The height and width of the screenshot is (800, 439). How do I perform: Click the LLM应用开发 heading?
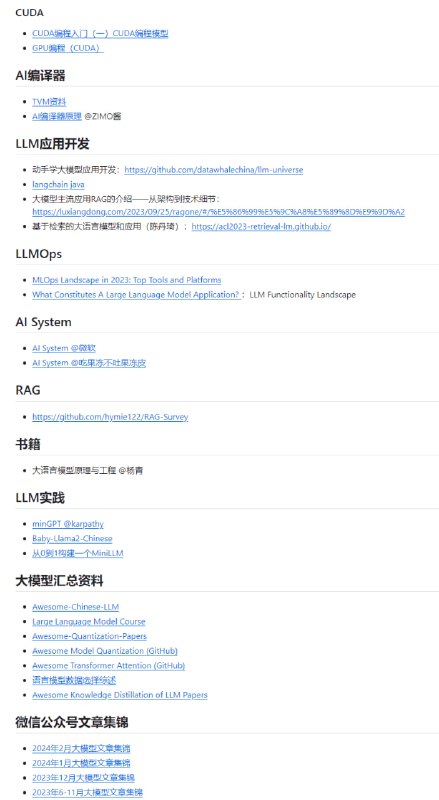[x=53, y=144]
